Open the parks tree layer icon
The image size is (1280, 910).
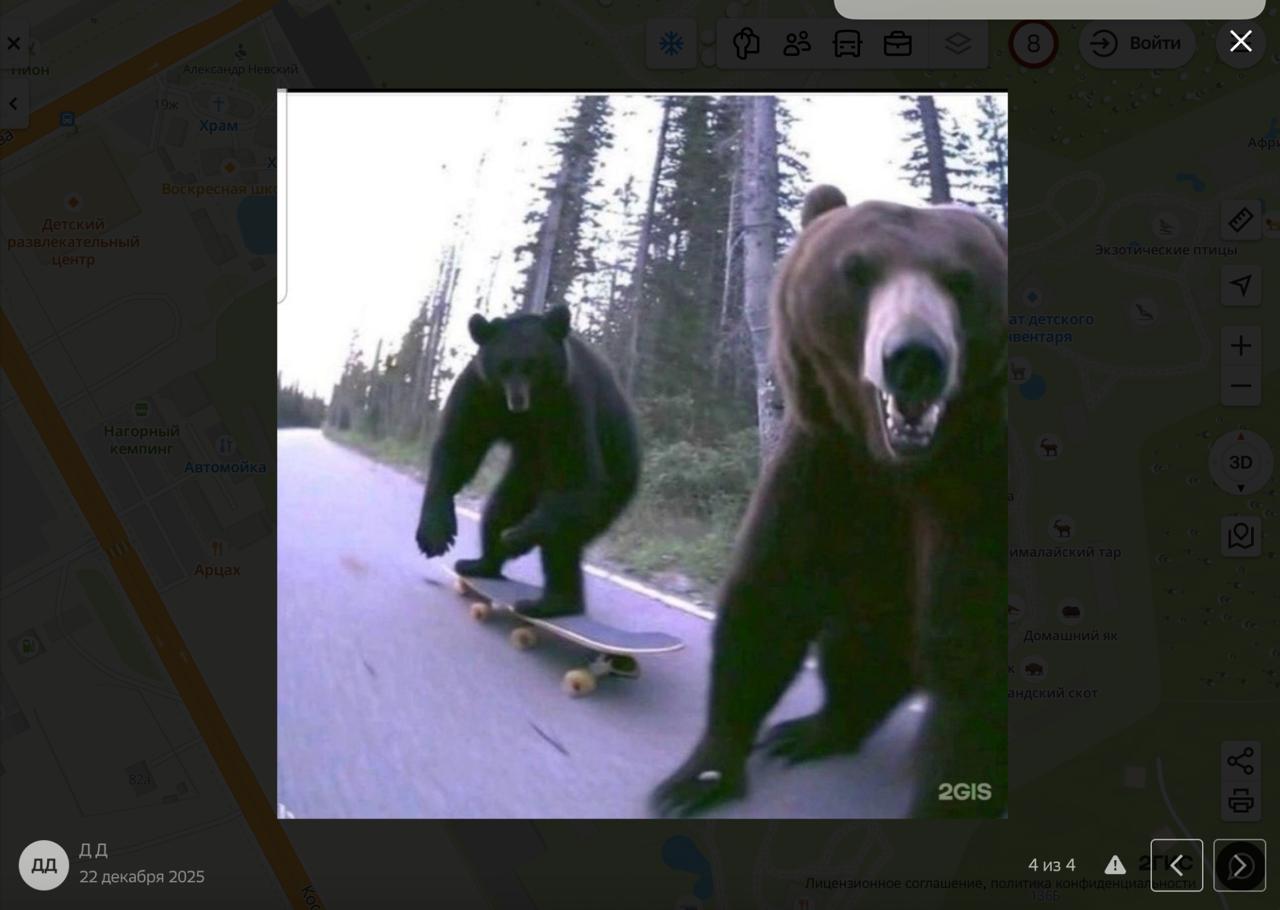pos(746,44)
